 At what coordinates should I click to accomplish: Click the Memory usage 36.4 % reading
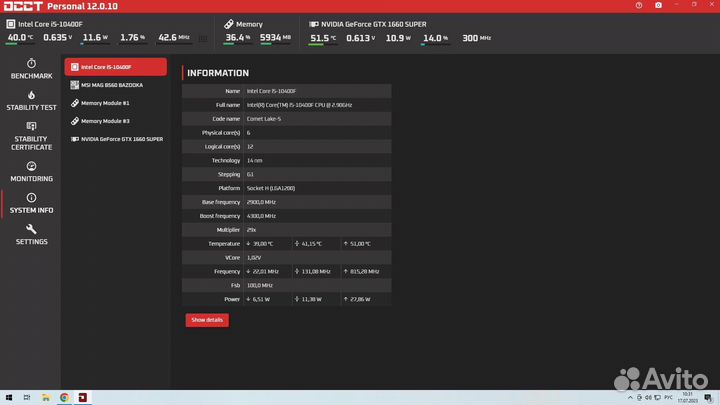[x=237, y=38]
